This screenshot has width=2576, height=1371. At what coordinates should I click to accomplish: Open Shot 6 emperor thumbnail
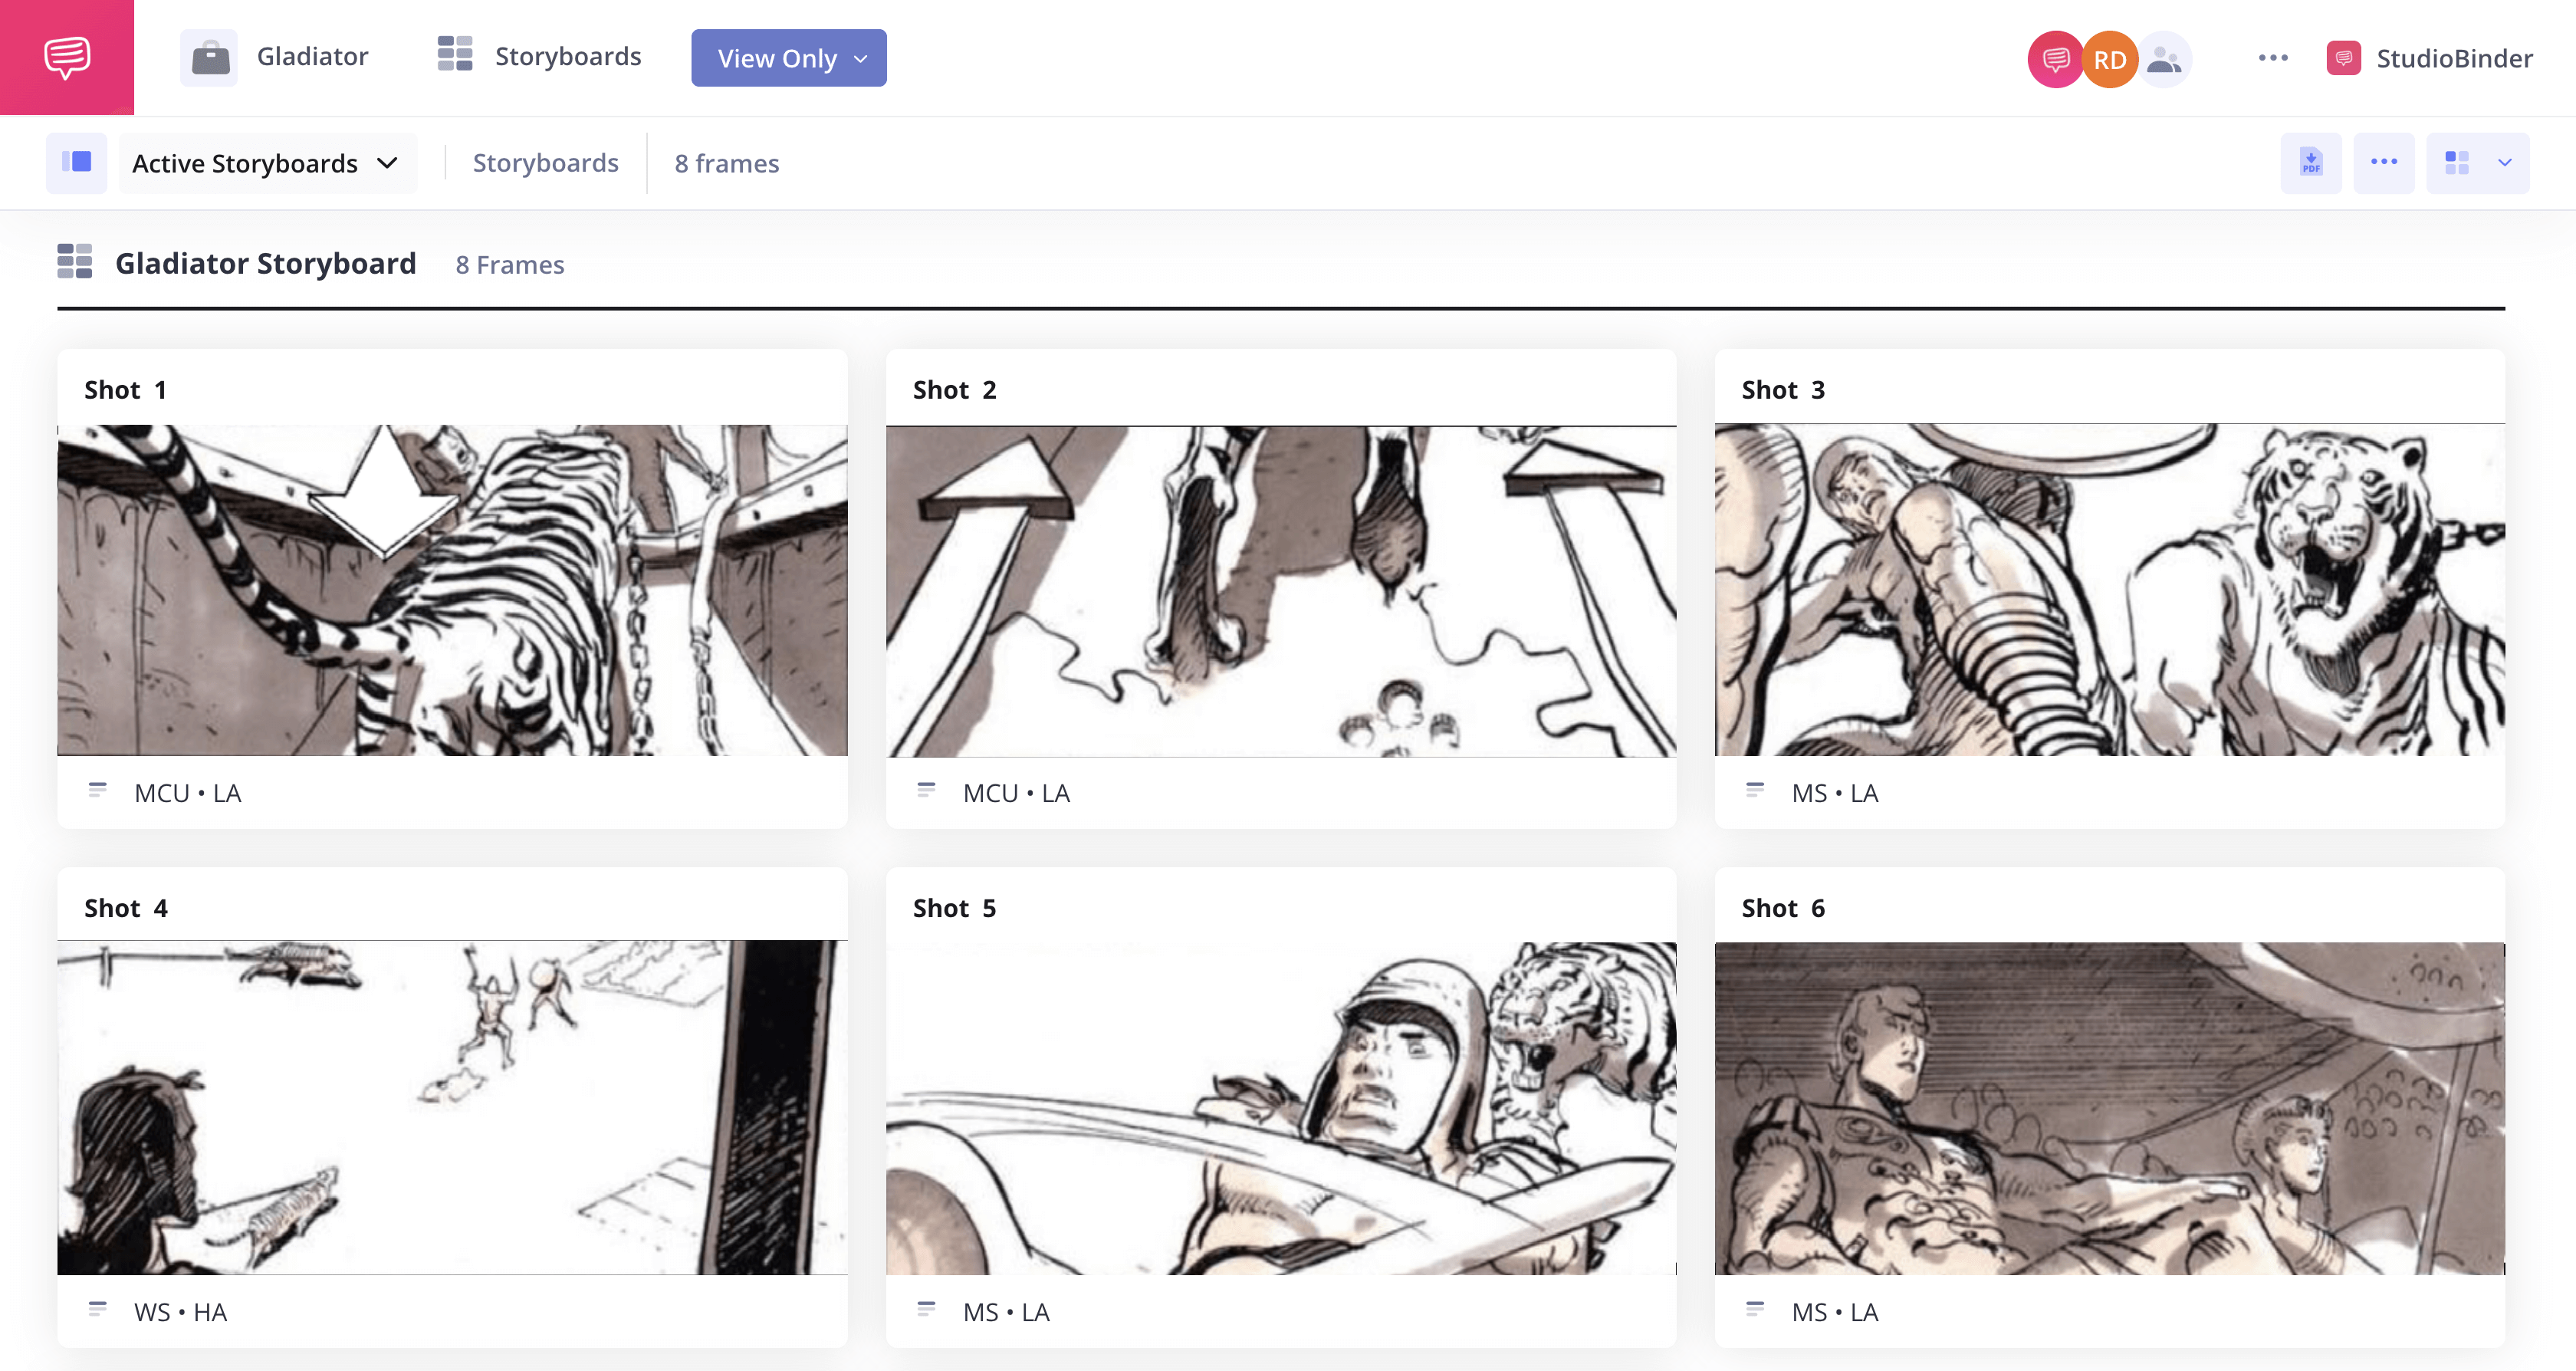(x=2110, y=1107)
